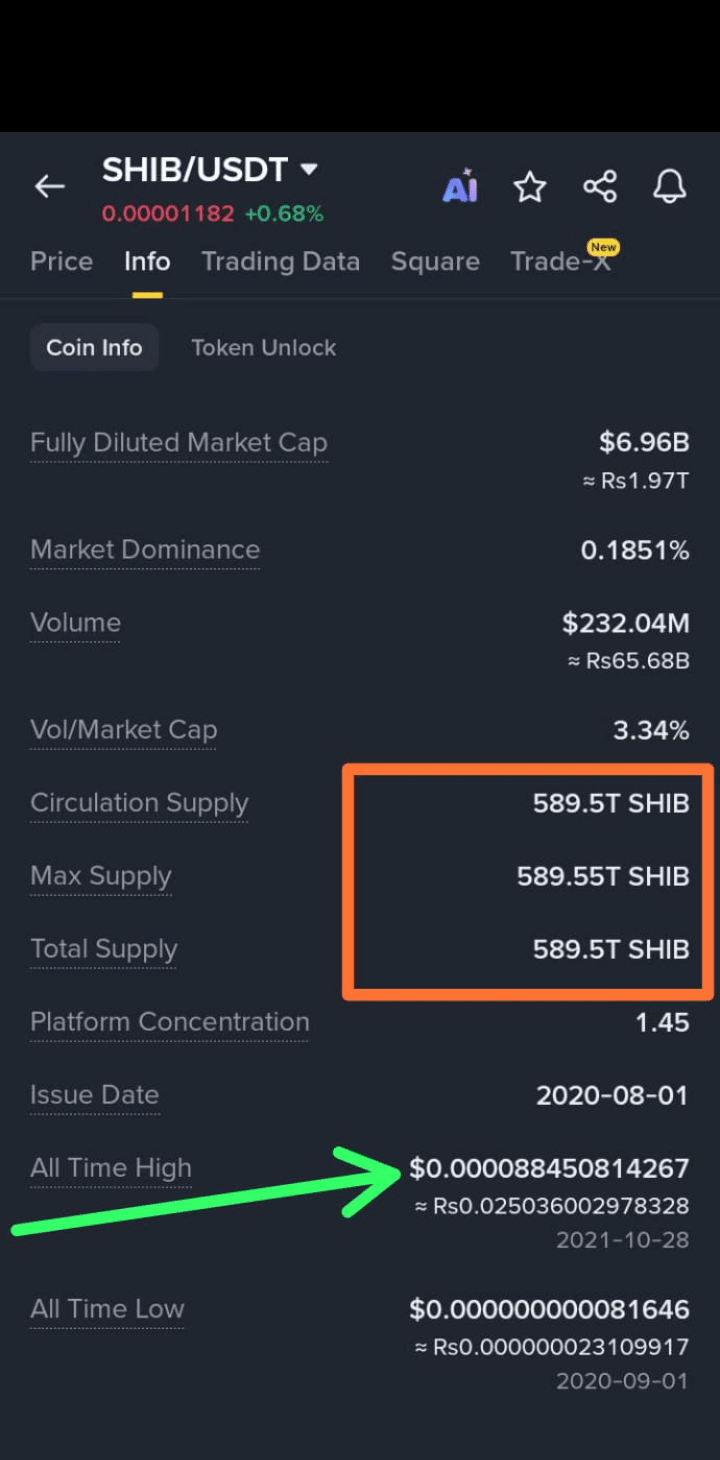Image resolution: width=720 pixels, height=1460 pixels.
Task: Switch to the Price tab
Action: click(61, 261)
